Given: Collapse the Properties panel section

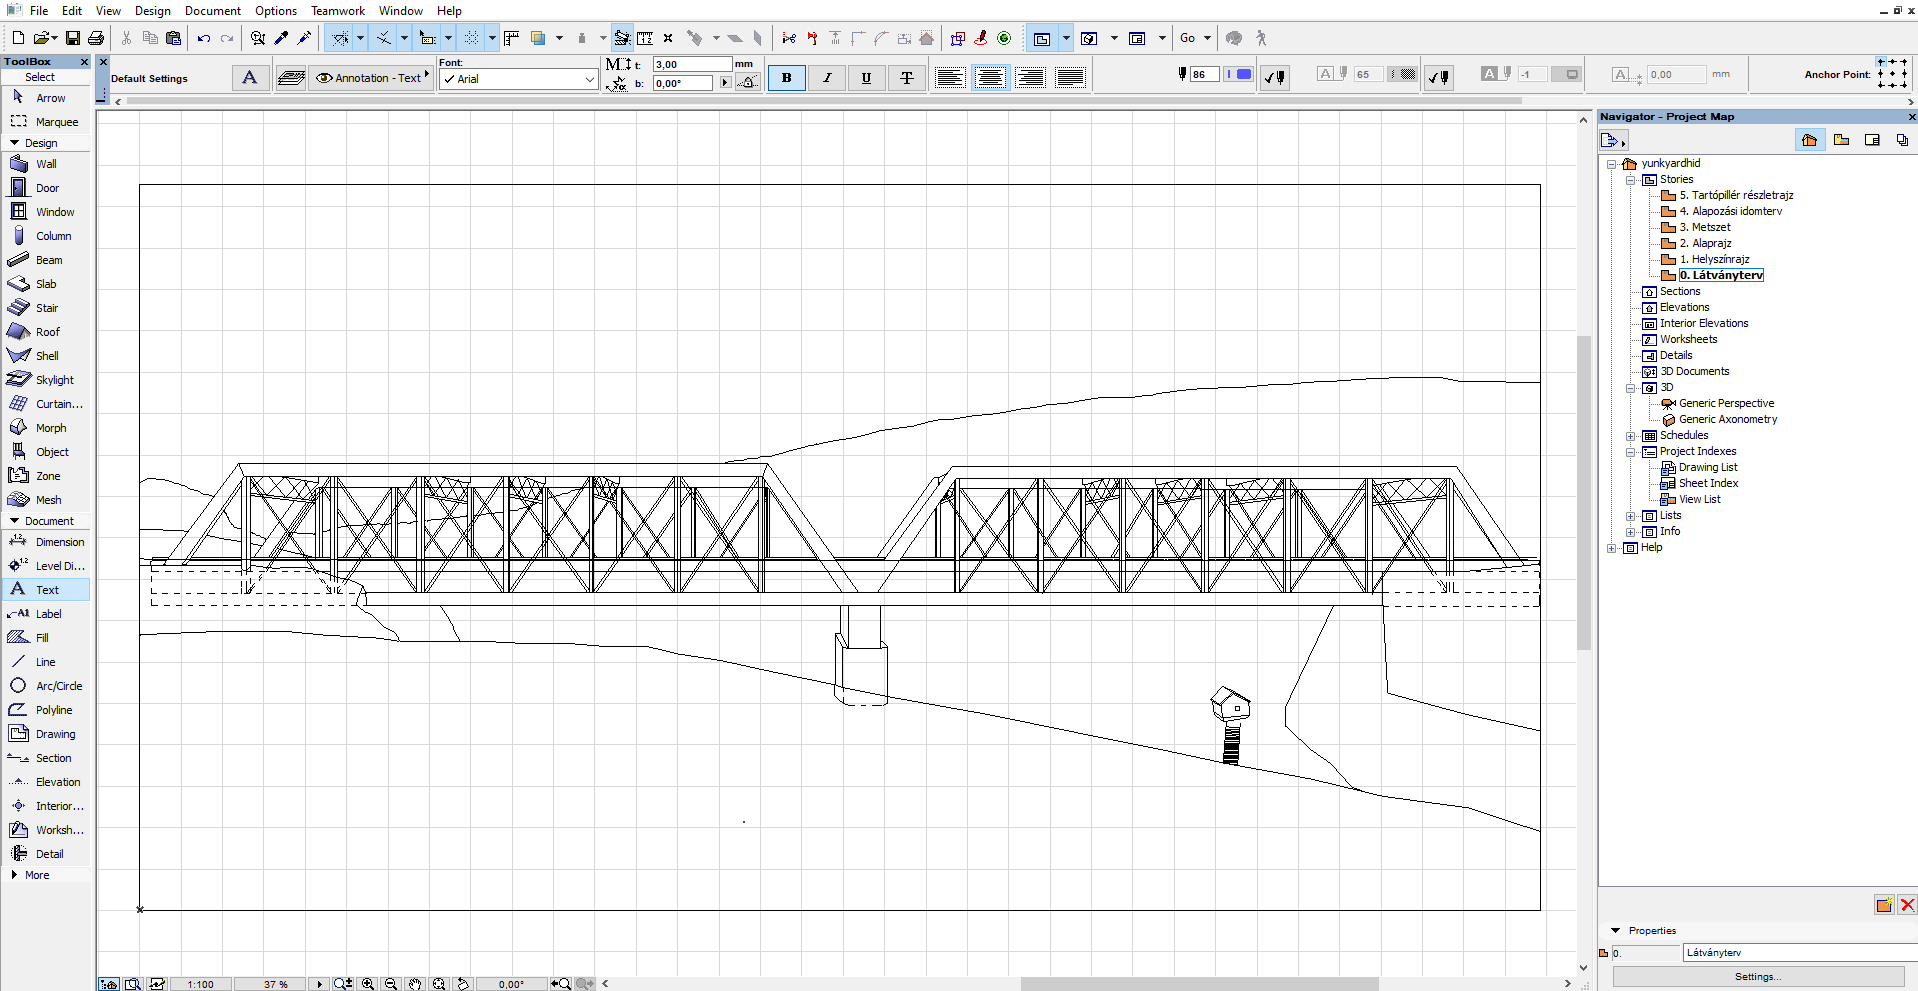Looking at the screenshot, I should tap(1615, 931).
